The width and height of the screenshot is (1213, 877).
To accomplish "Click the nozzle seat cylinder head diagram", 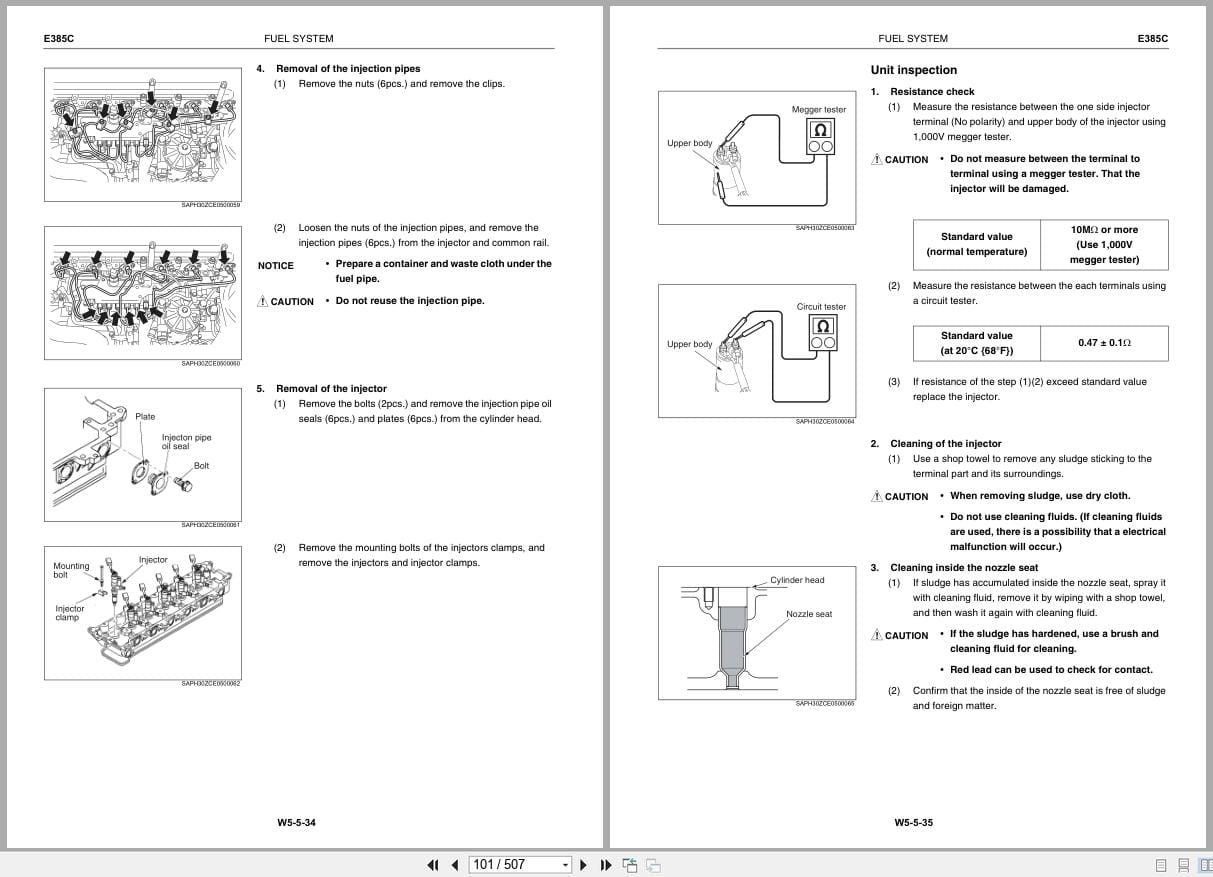I will (757, 632).
